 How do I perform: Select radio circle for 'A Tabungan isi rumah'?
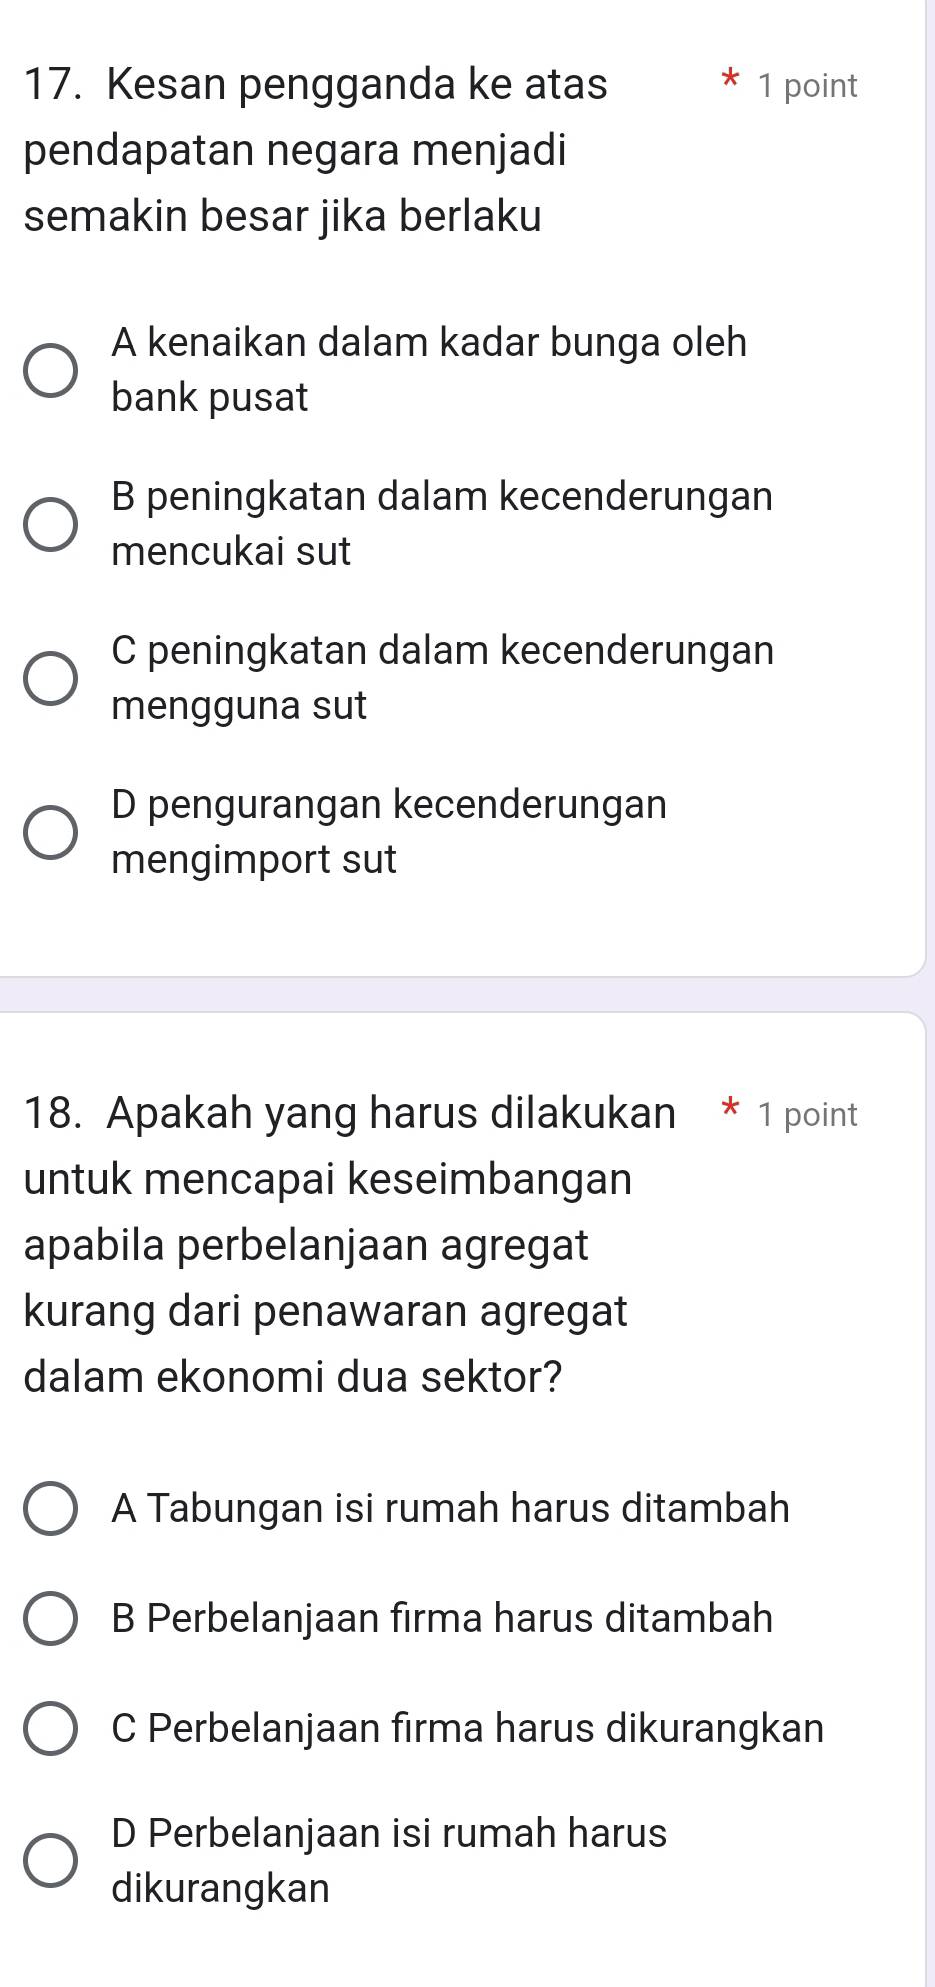pyautogui.click(x=50, y=1508)
